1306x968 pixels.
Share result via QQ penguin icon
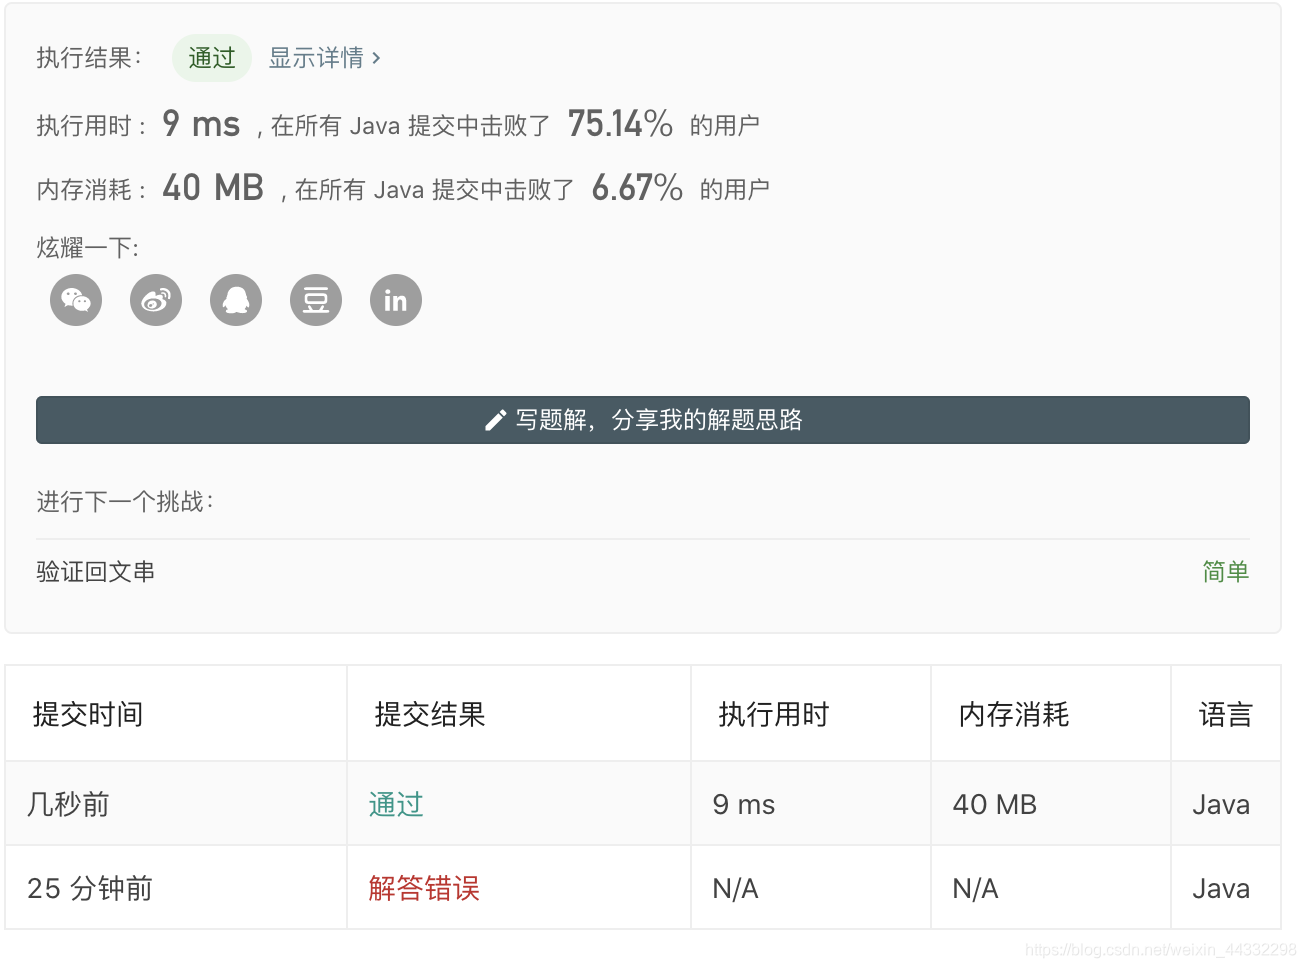pos(236,300)
